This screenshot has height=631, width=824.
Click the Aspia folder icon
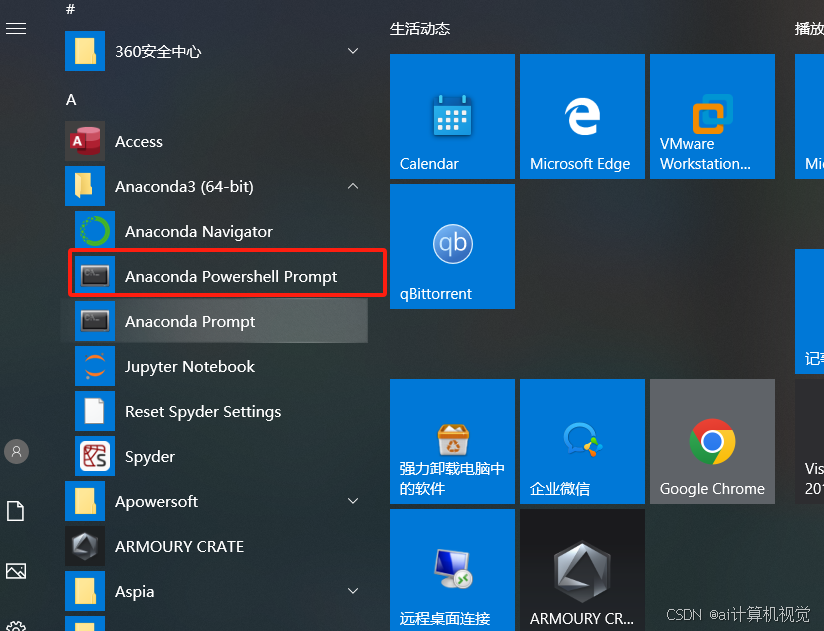(x=85, y=591)
